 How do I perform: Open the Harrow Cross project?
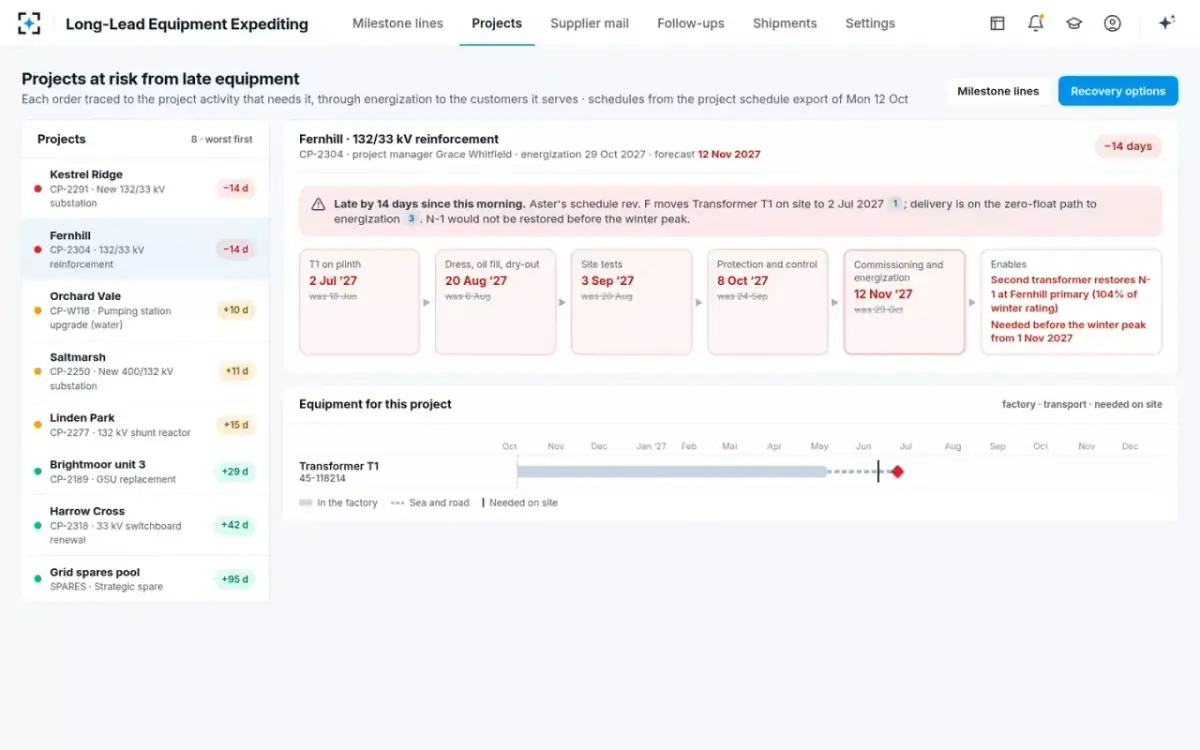[145, 525]
